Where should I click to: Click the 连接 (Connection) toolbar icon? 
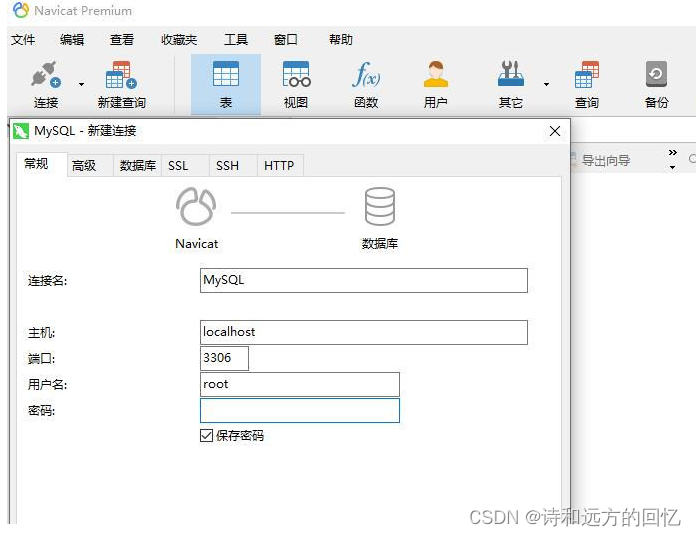point(46,75)
